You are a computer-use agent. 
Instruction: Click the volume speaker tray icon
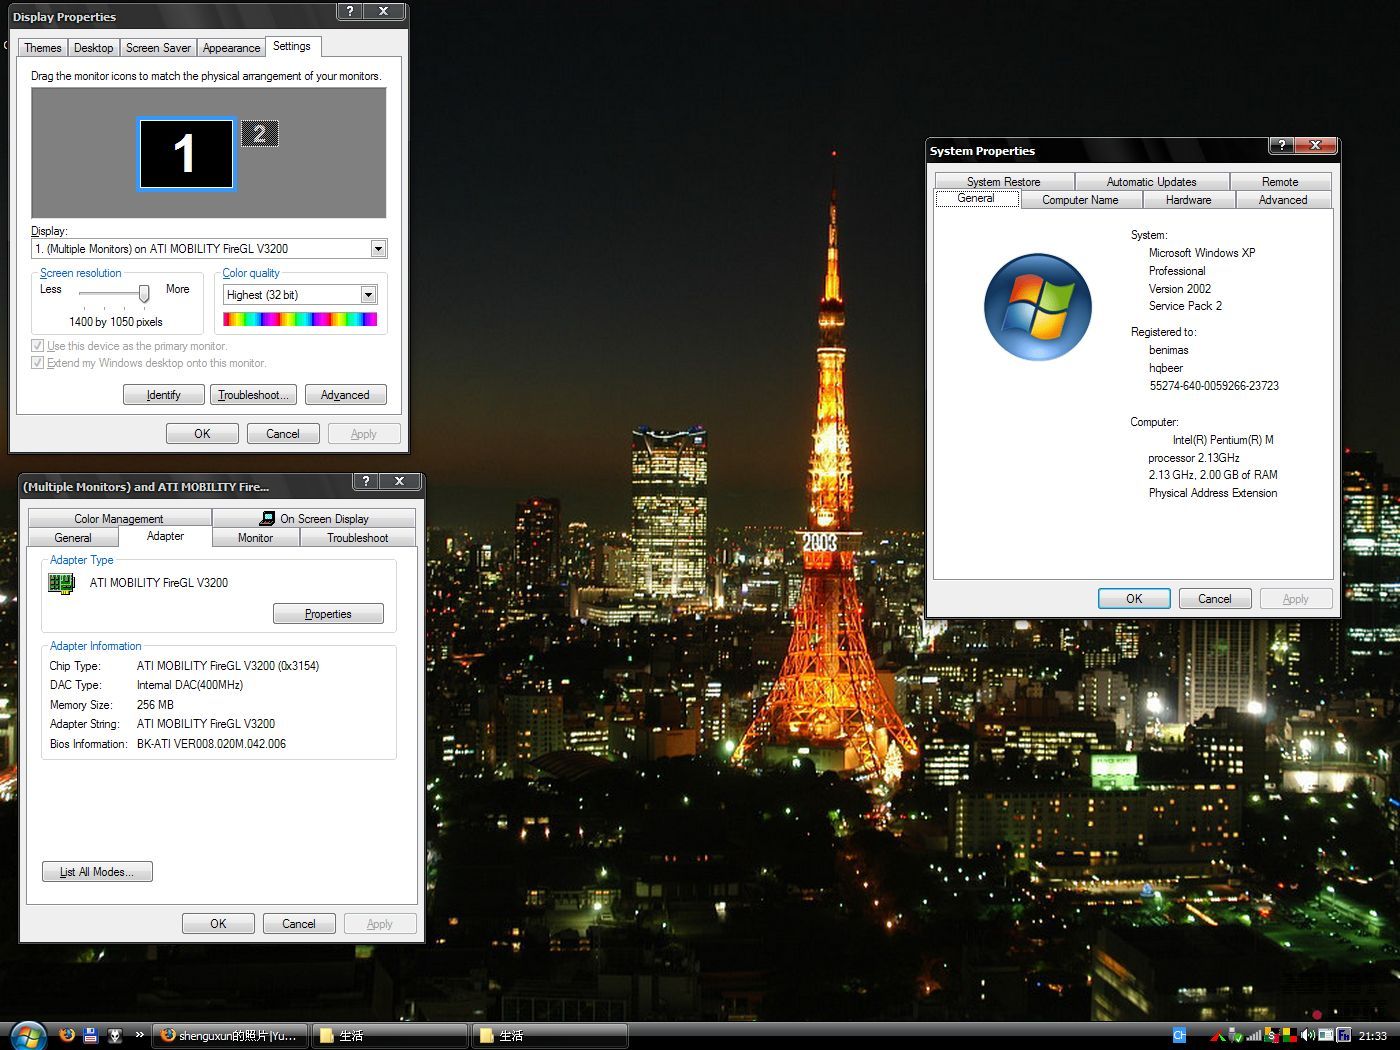[x=1308, y=1036]
